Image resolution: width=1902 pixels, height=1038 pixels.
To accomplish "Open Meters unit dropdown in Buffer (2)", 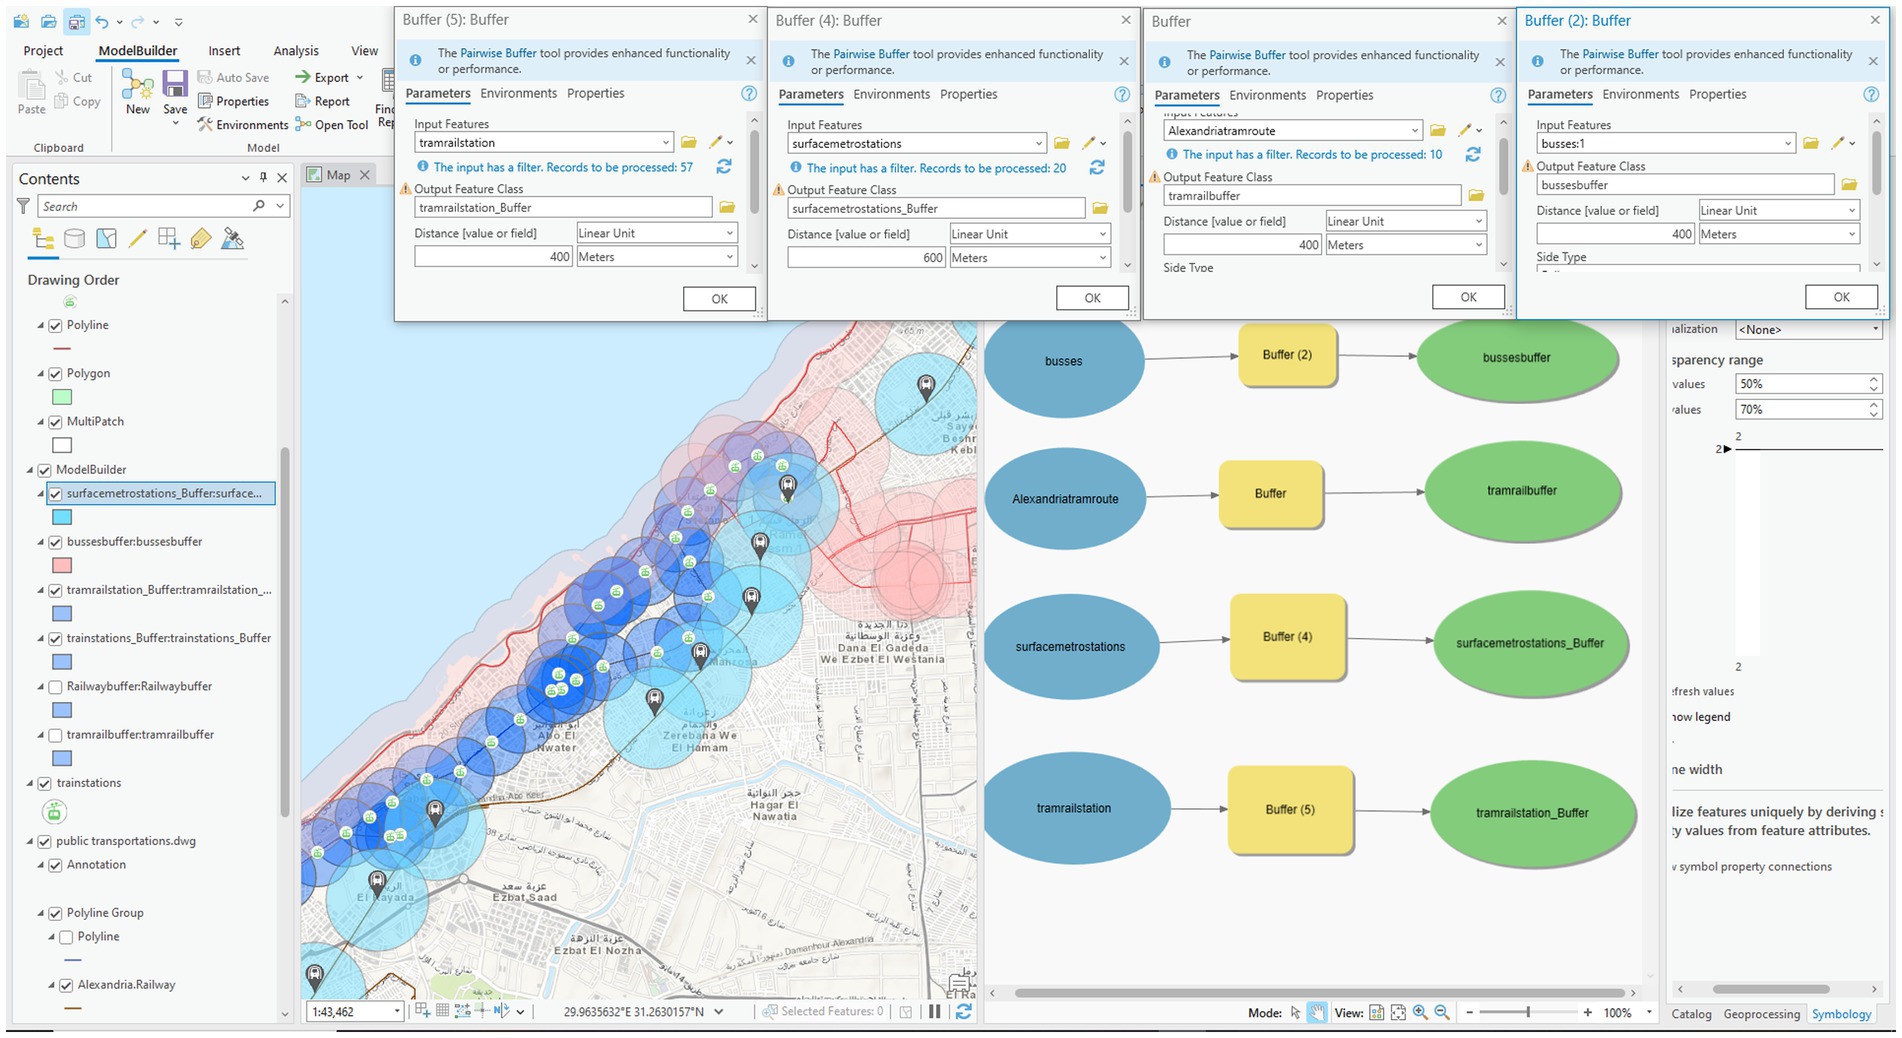I will pos(1851,234).
